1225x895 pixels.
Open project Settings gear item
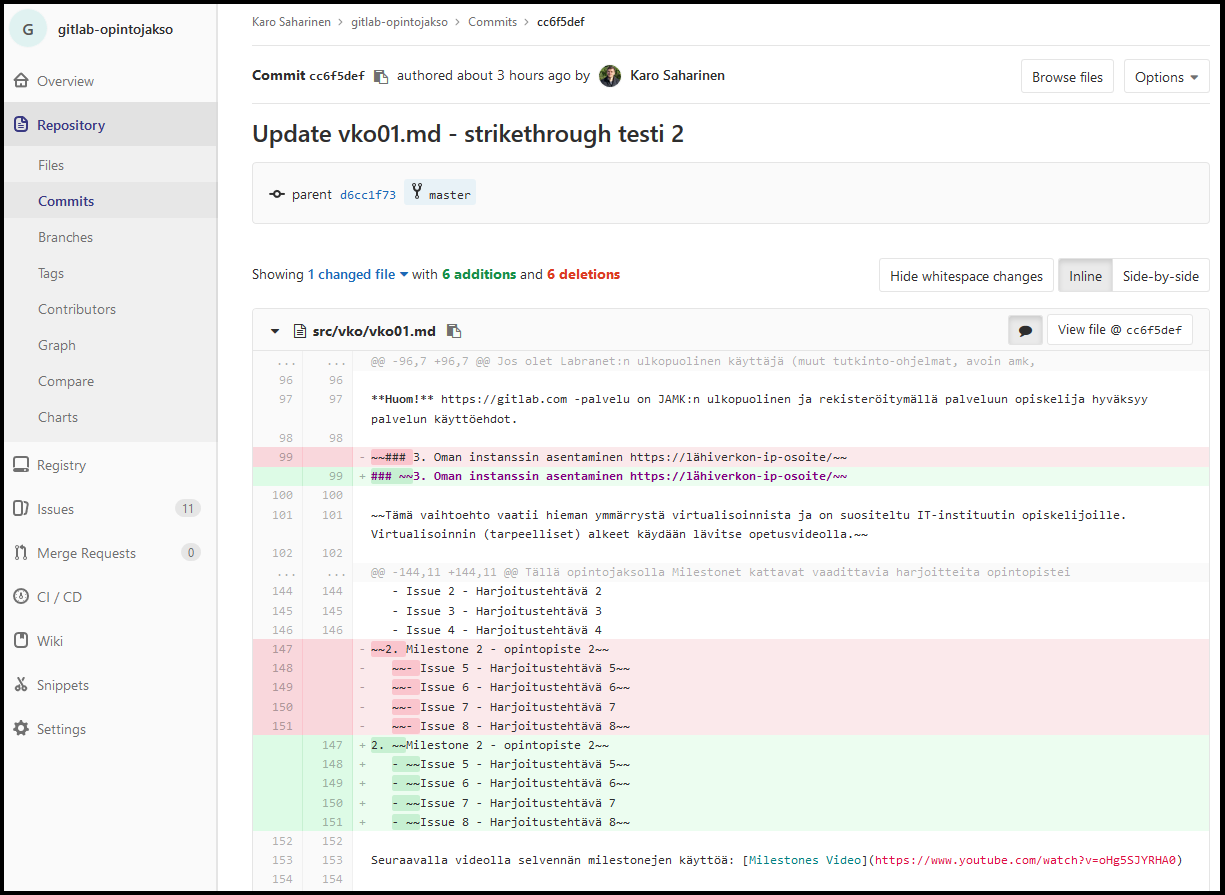coord(21,729)
